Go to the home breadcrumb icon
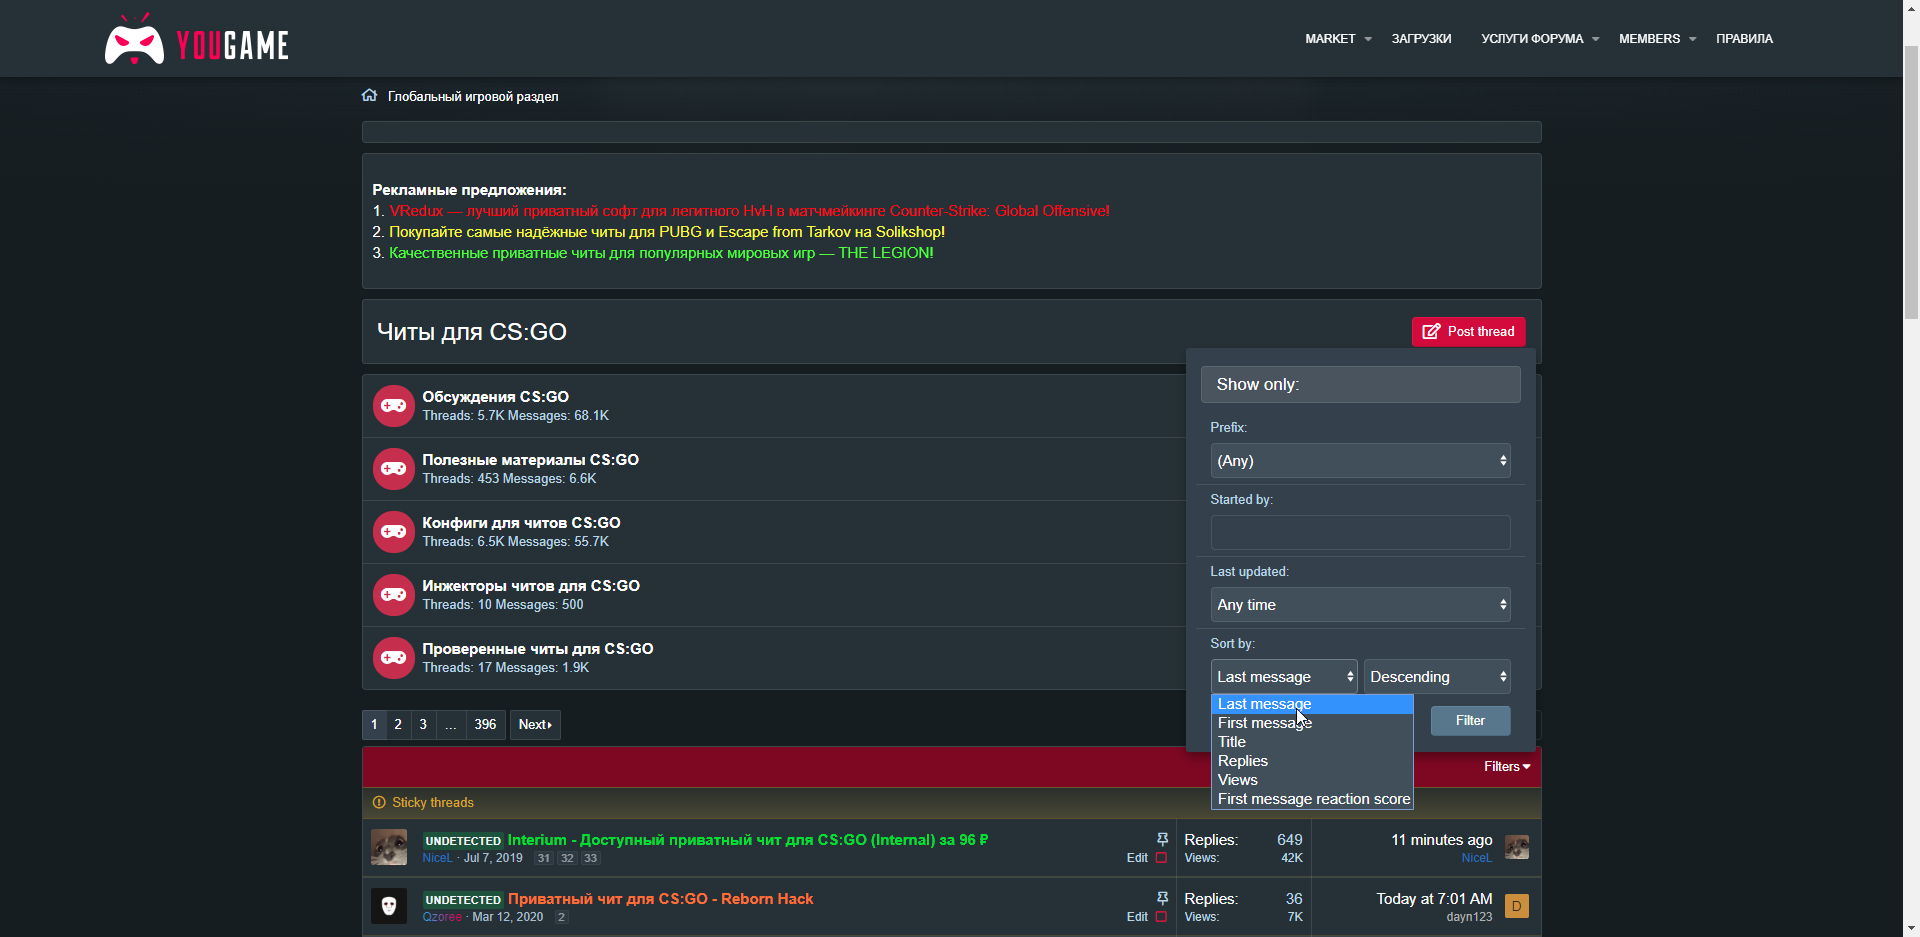Viewport: 1920px width, 937px height. [369, 96]
